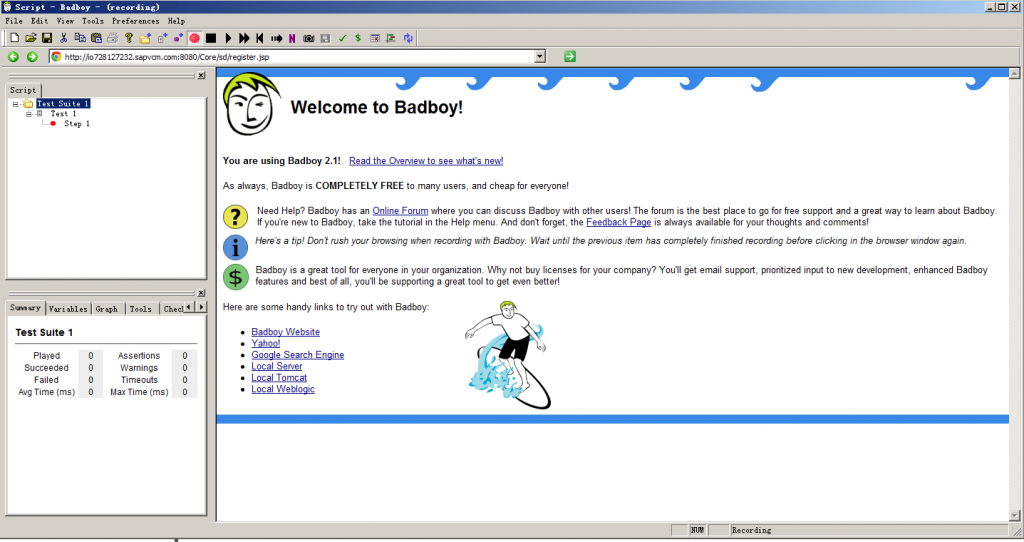Open the Local Server link
1024x542 pixels.
point(277,366)
